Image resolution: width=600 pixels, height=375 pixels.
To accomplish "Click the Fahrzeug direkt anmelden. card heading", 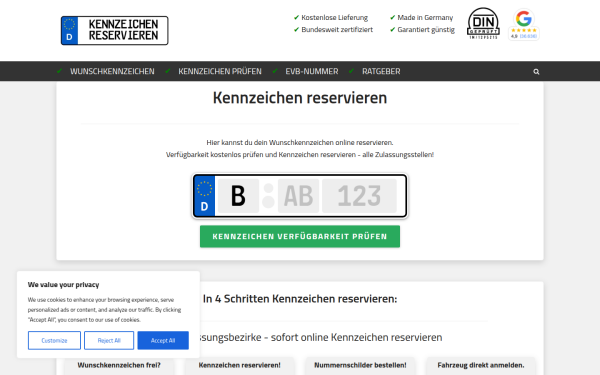I will 481,365.
